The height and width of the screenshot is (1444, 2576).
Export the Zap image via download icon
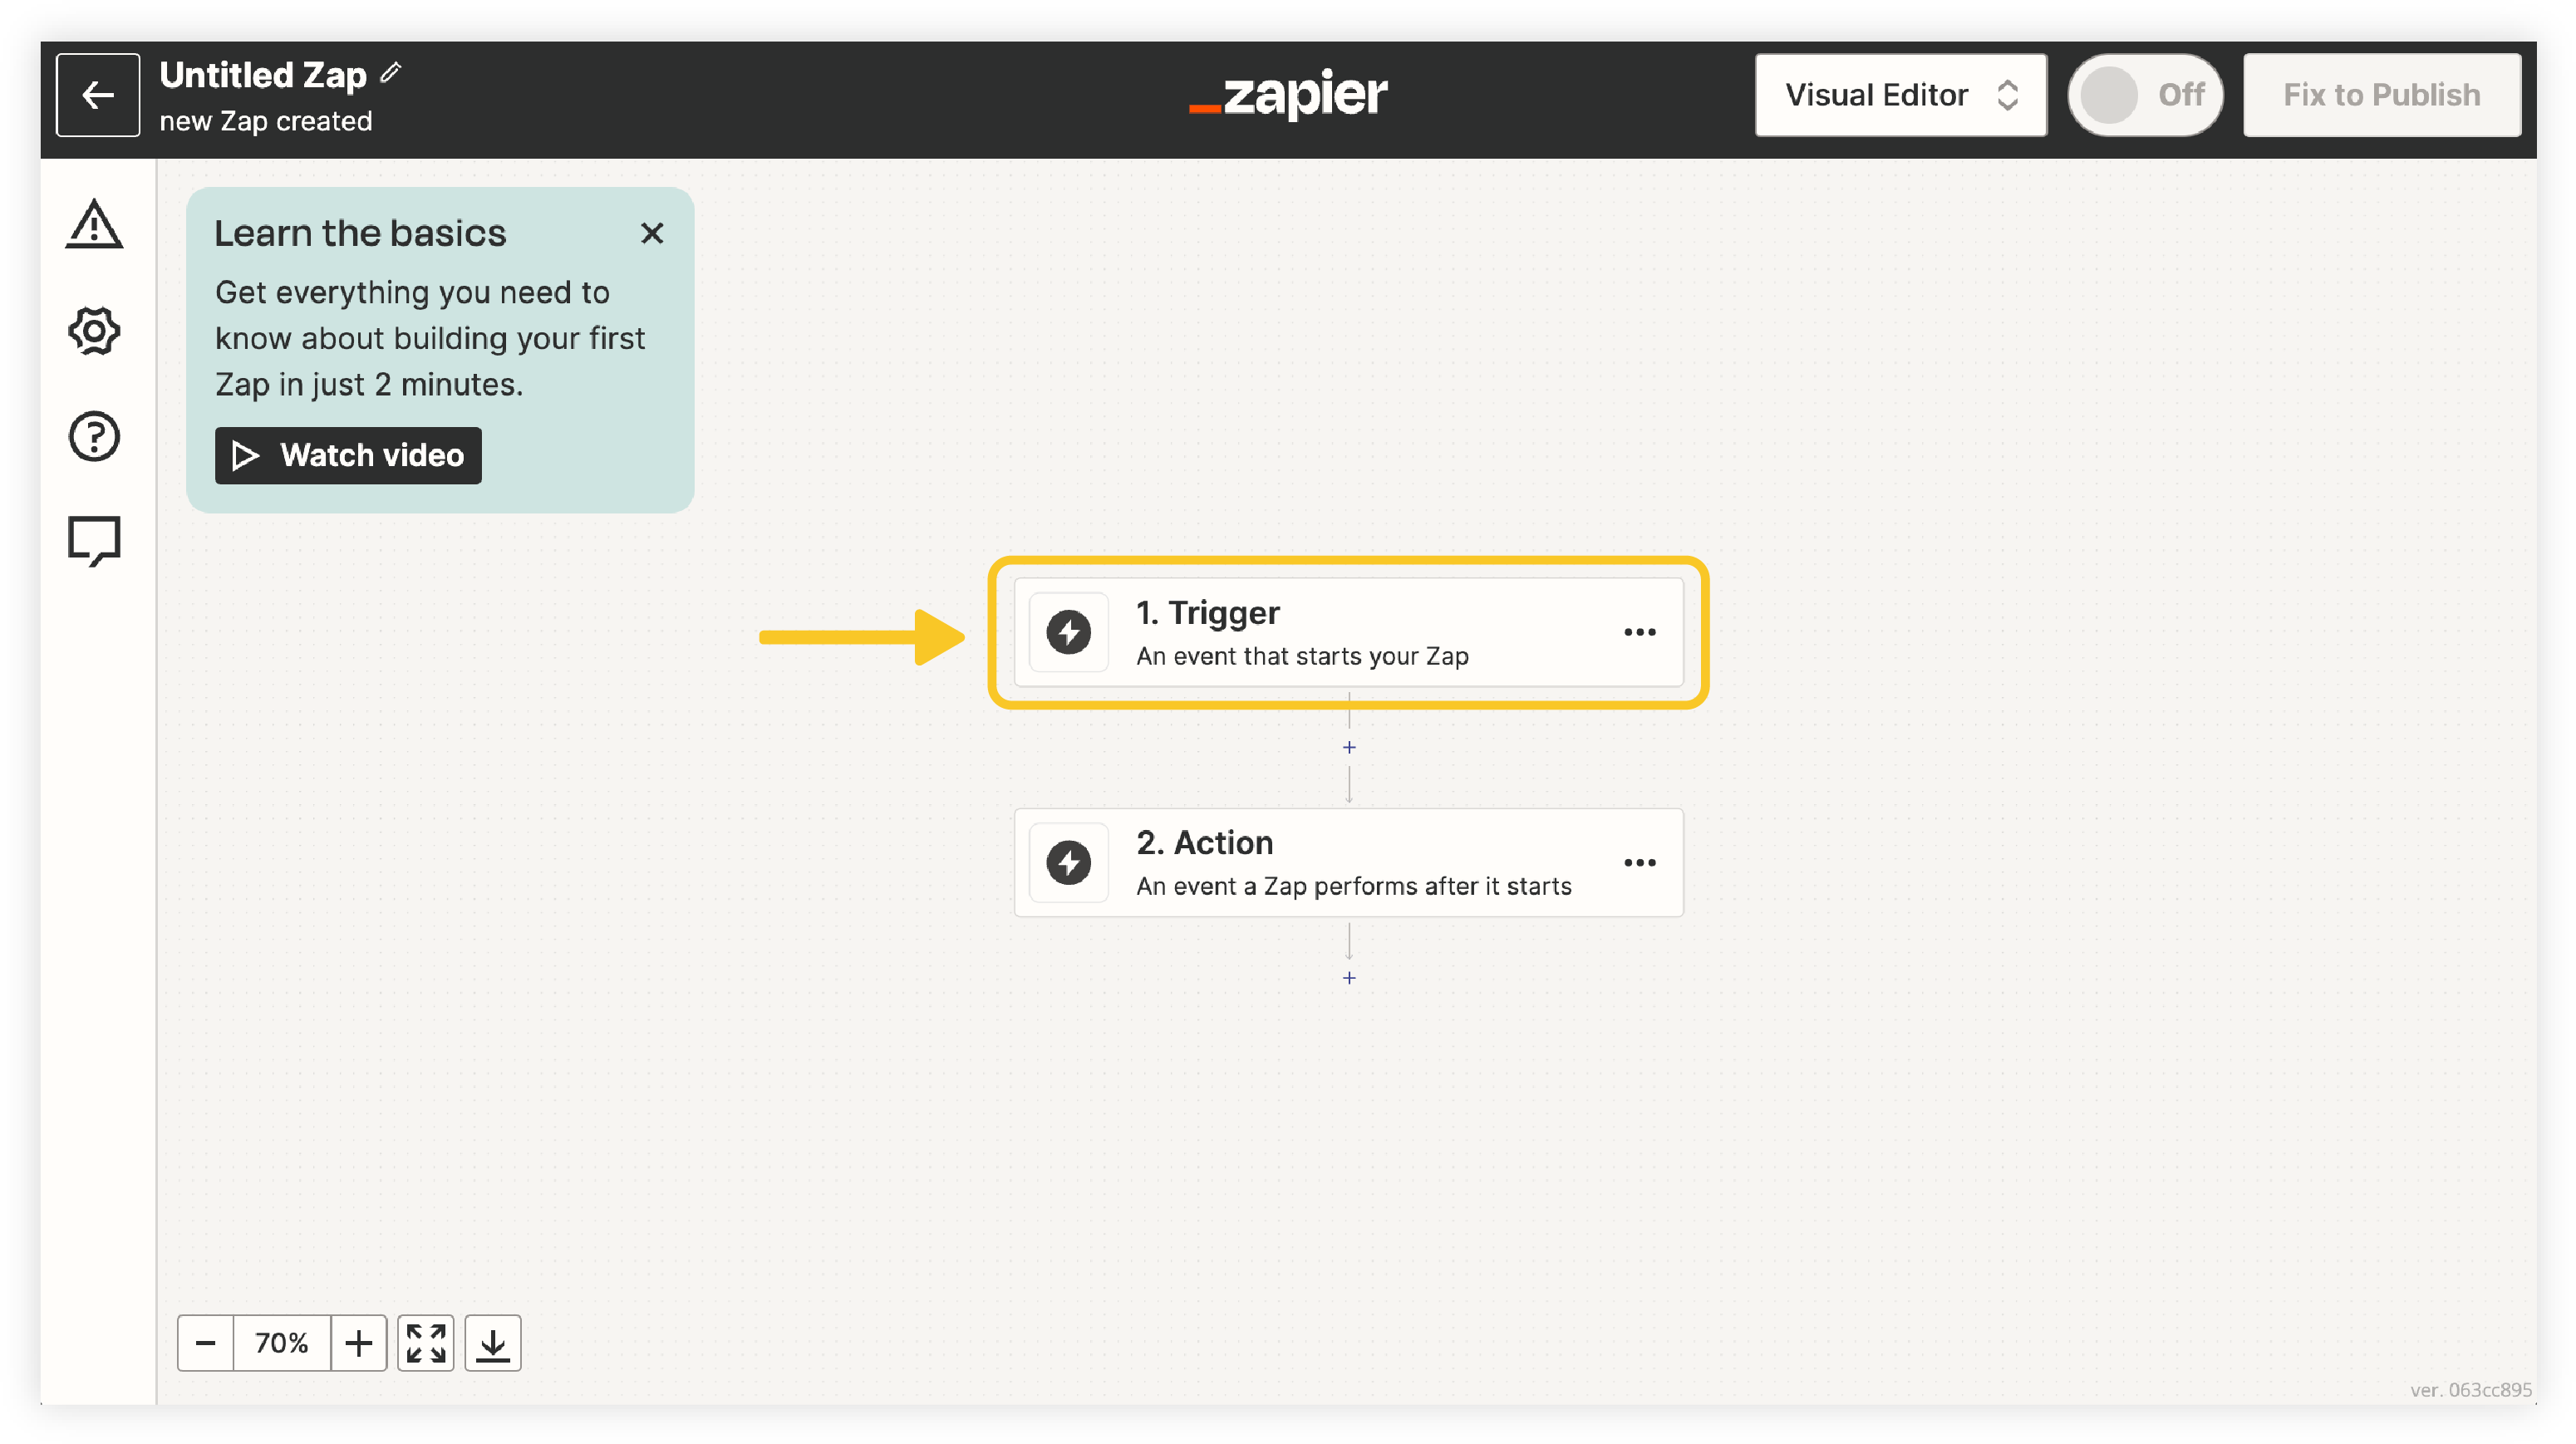pos(492,1342)
